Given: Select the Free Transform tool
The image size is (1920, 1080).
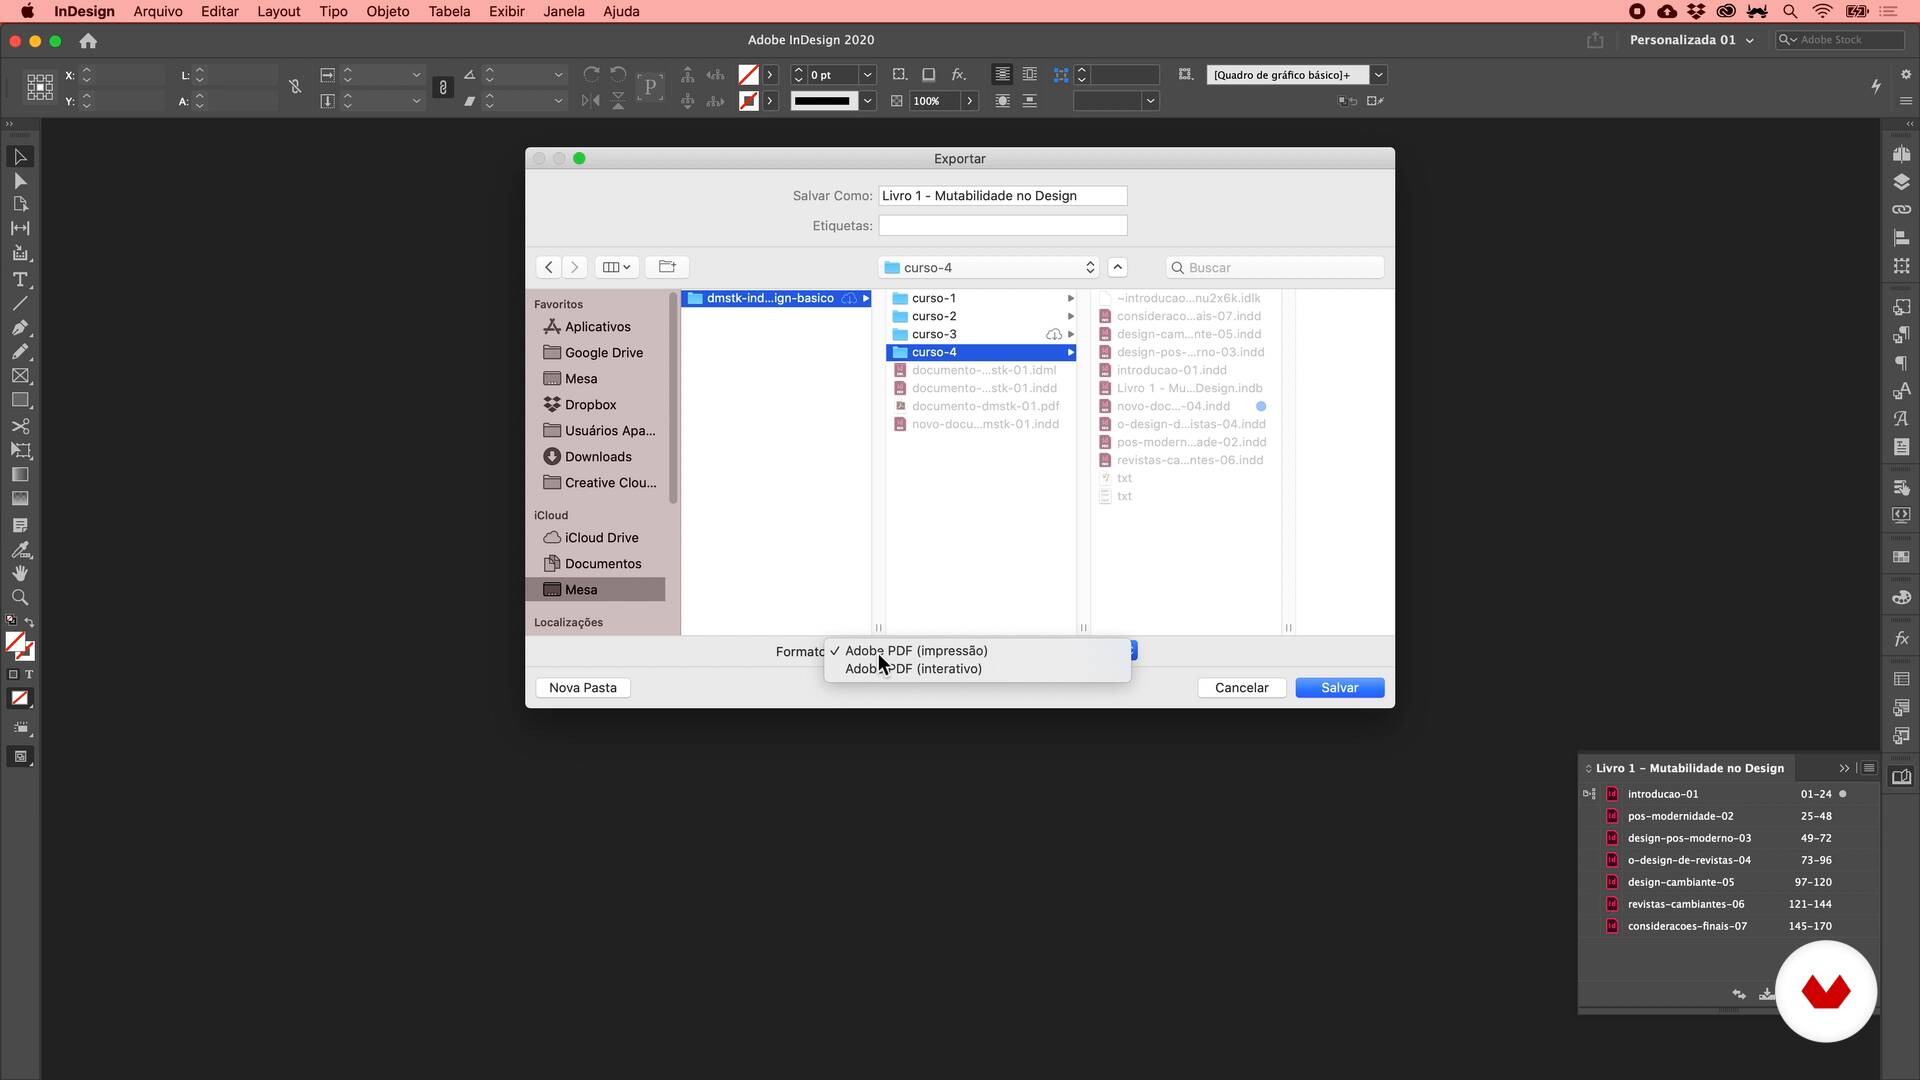Looking at the screenshot, I should point(20,450).
